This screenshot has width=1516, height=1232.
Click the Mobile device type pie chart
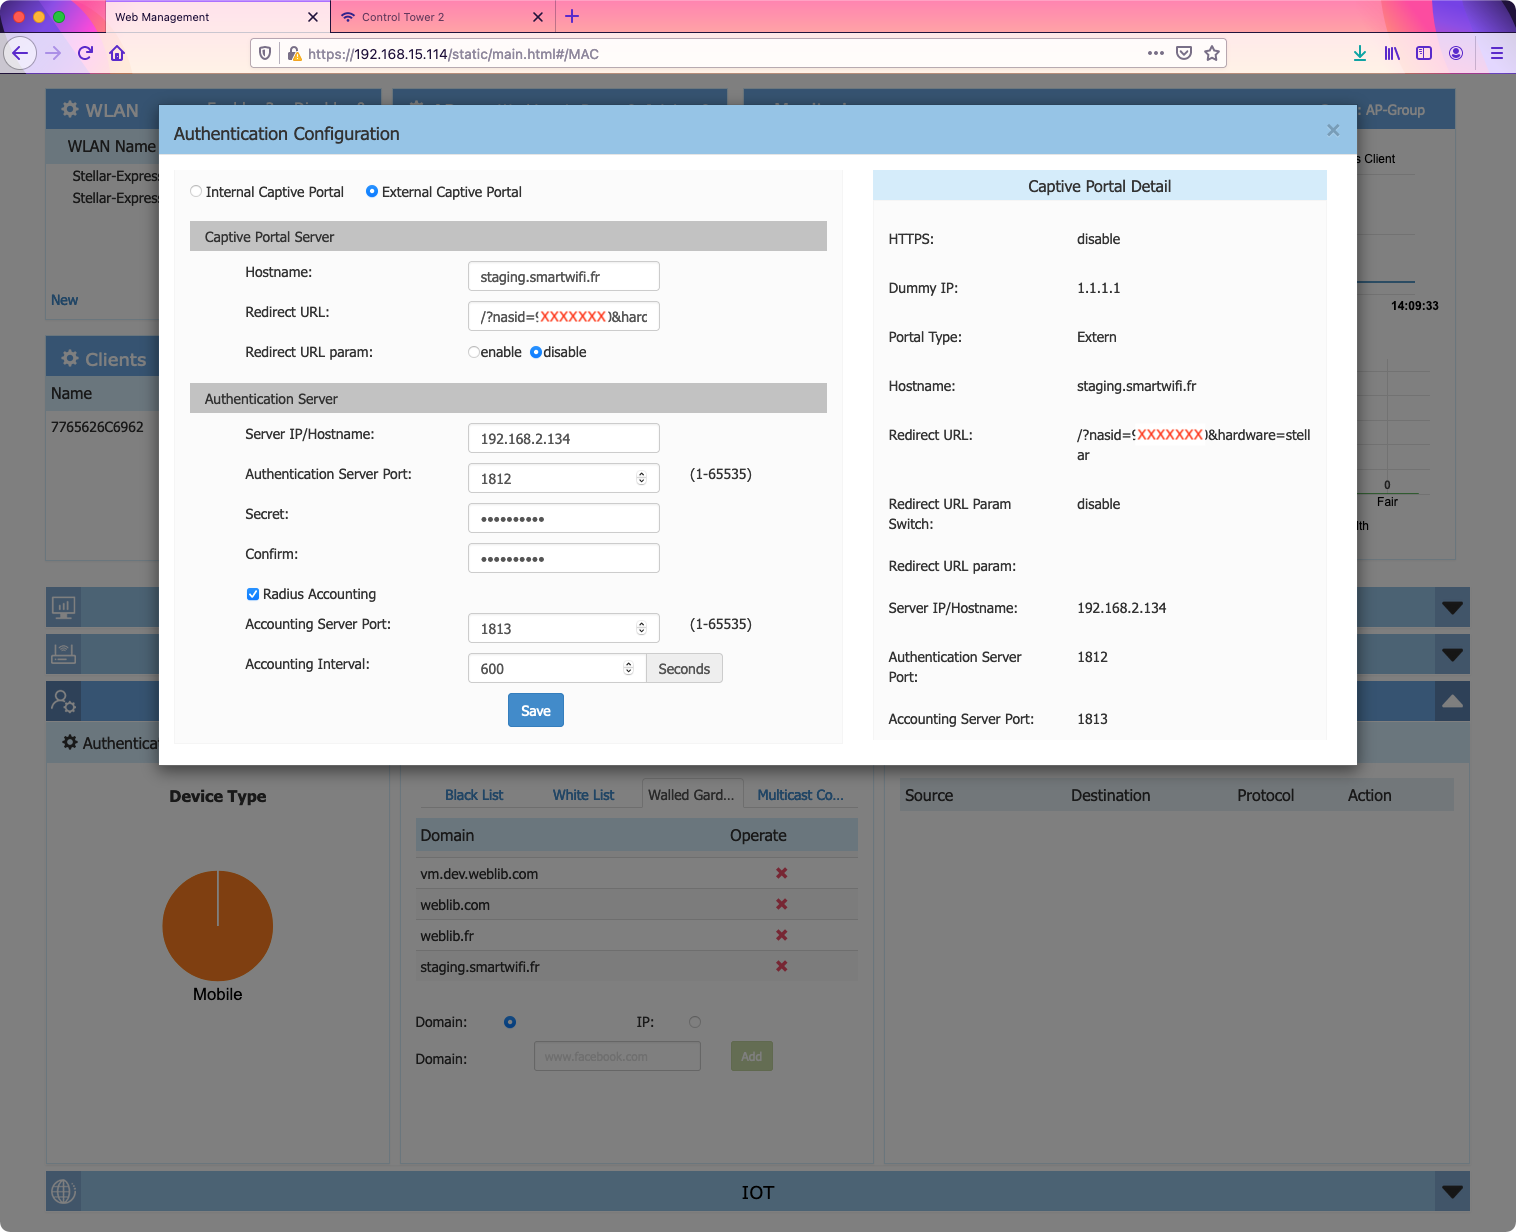pos(217,926)
